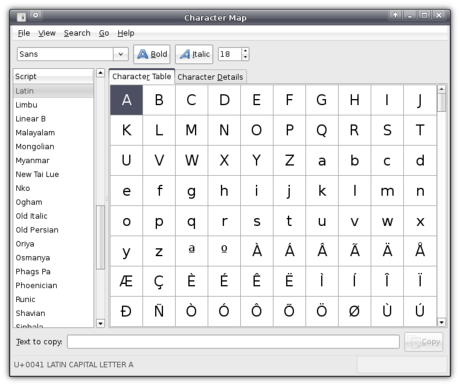Select the Ç cedilla character cell
Screen dimensions: 460x386
click(x=159, y=281)
